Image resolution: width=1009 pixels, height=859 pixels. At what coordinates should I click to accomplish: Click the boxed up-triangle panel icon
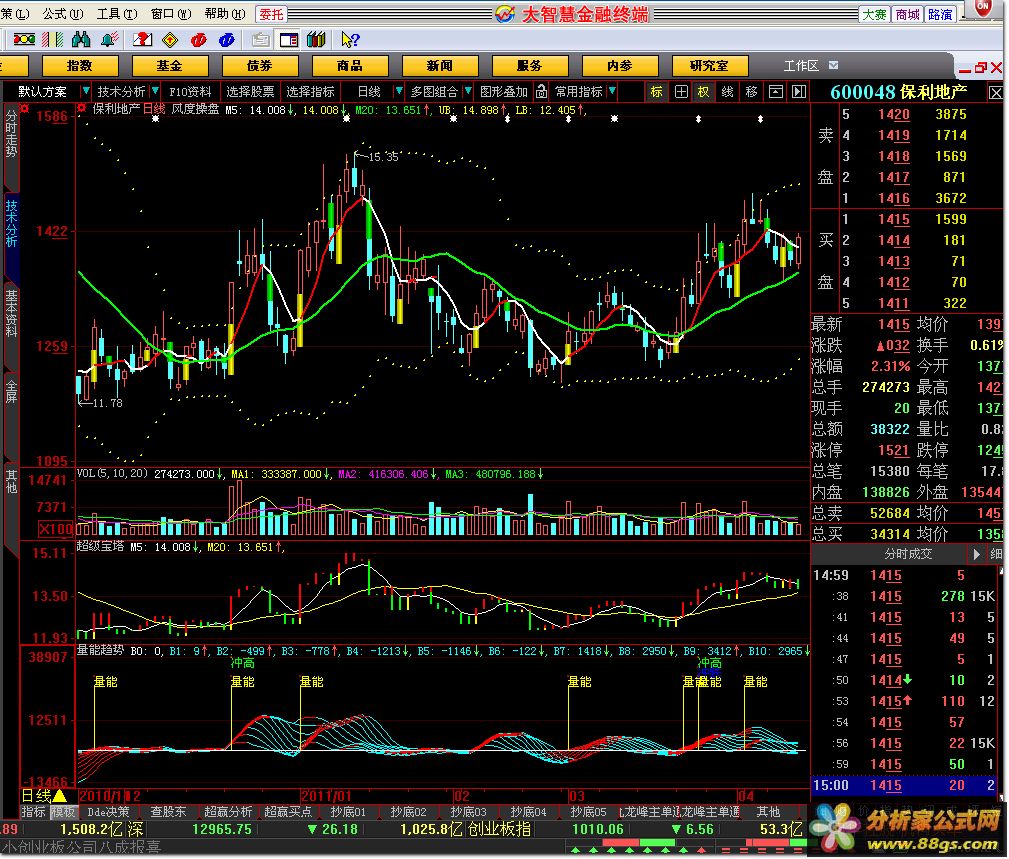(x=775, y=92)
